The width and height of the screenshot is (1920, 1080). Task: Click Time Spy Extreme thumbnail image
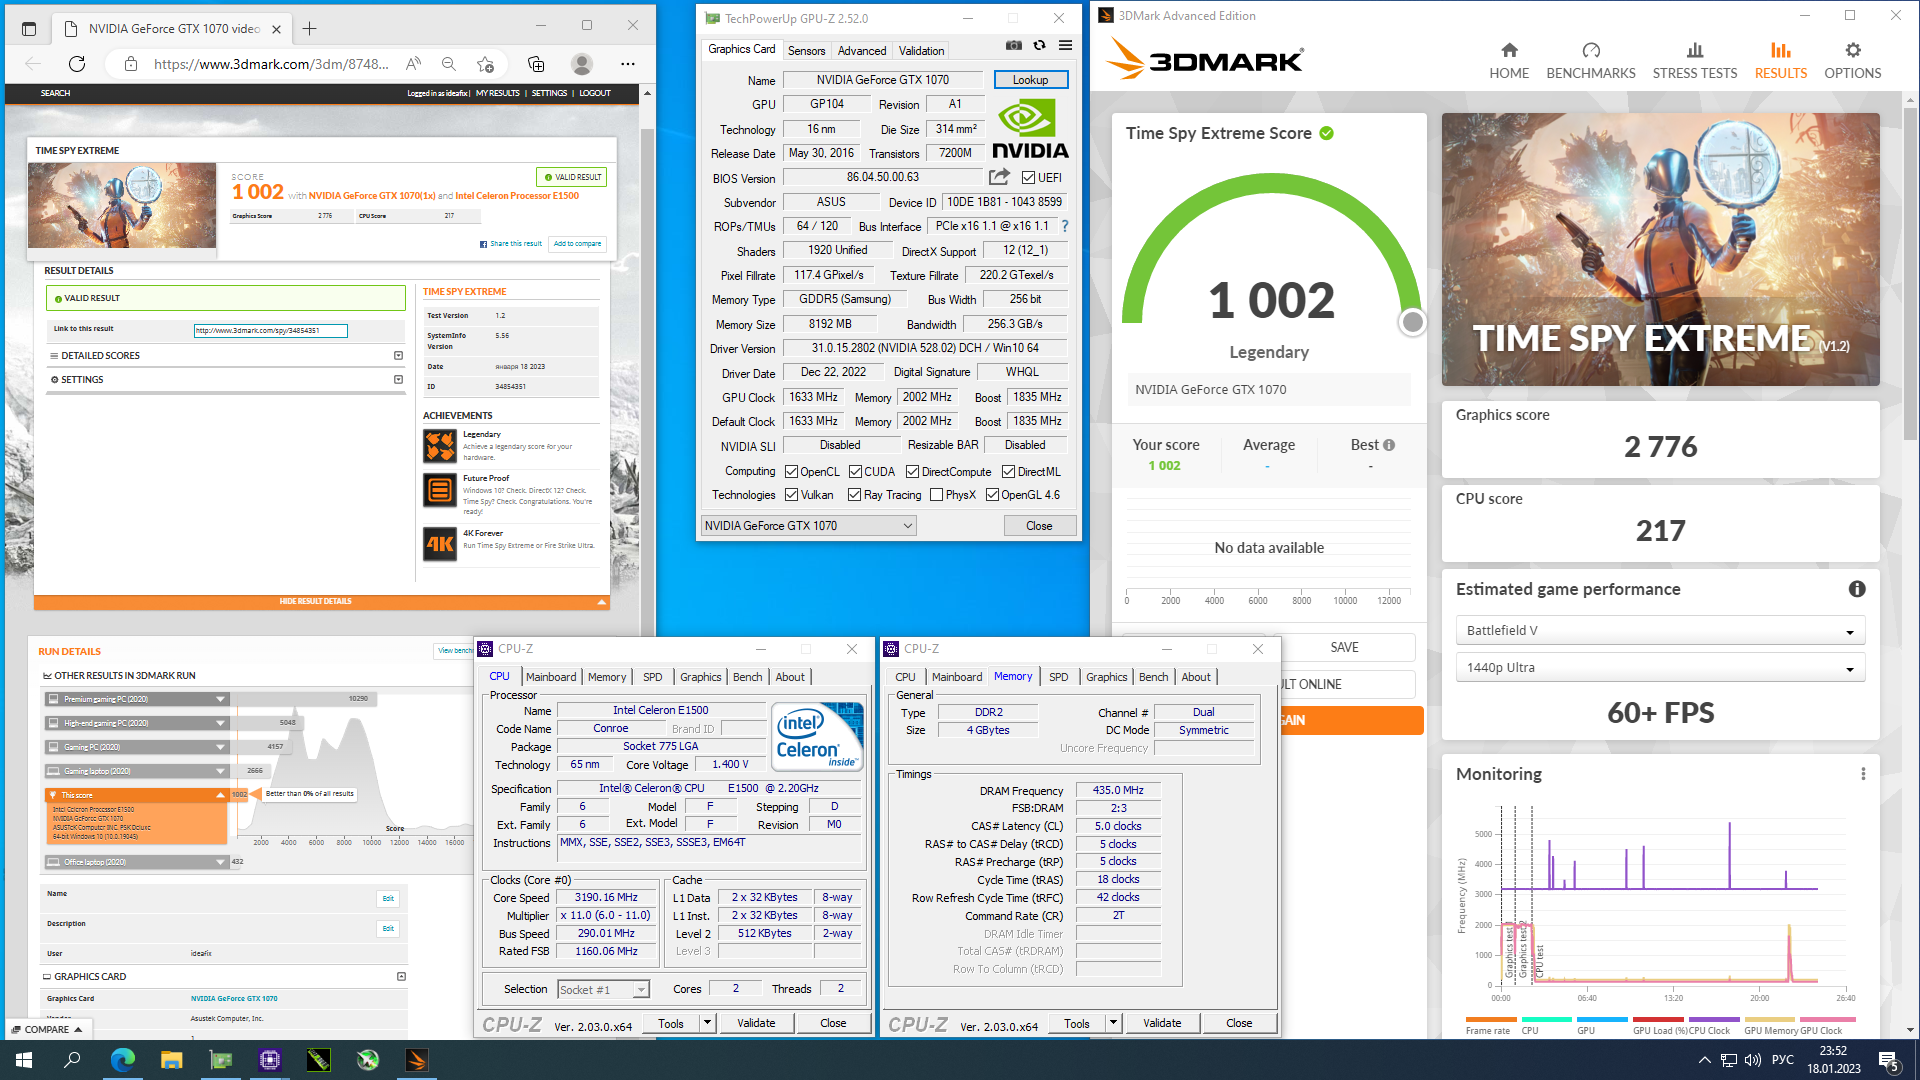coord(122,206)
